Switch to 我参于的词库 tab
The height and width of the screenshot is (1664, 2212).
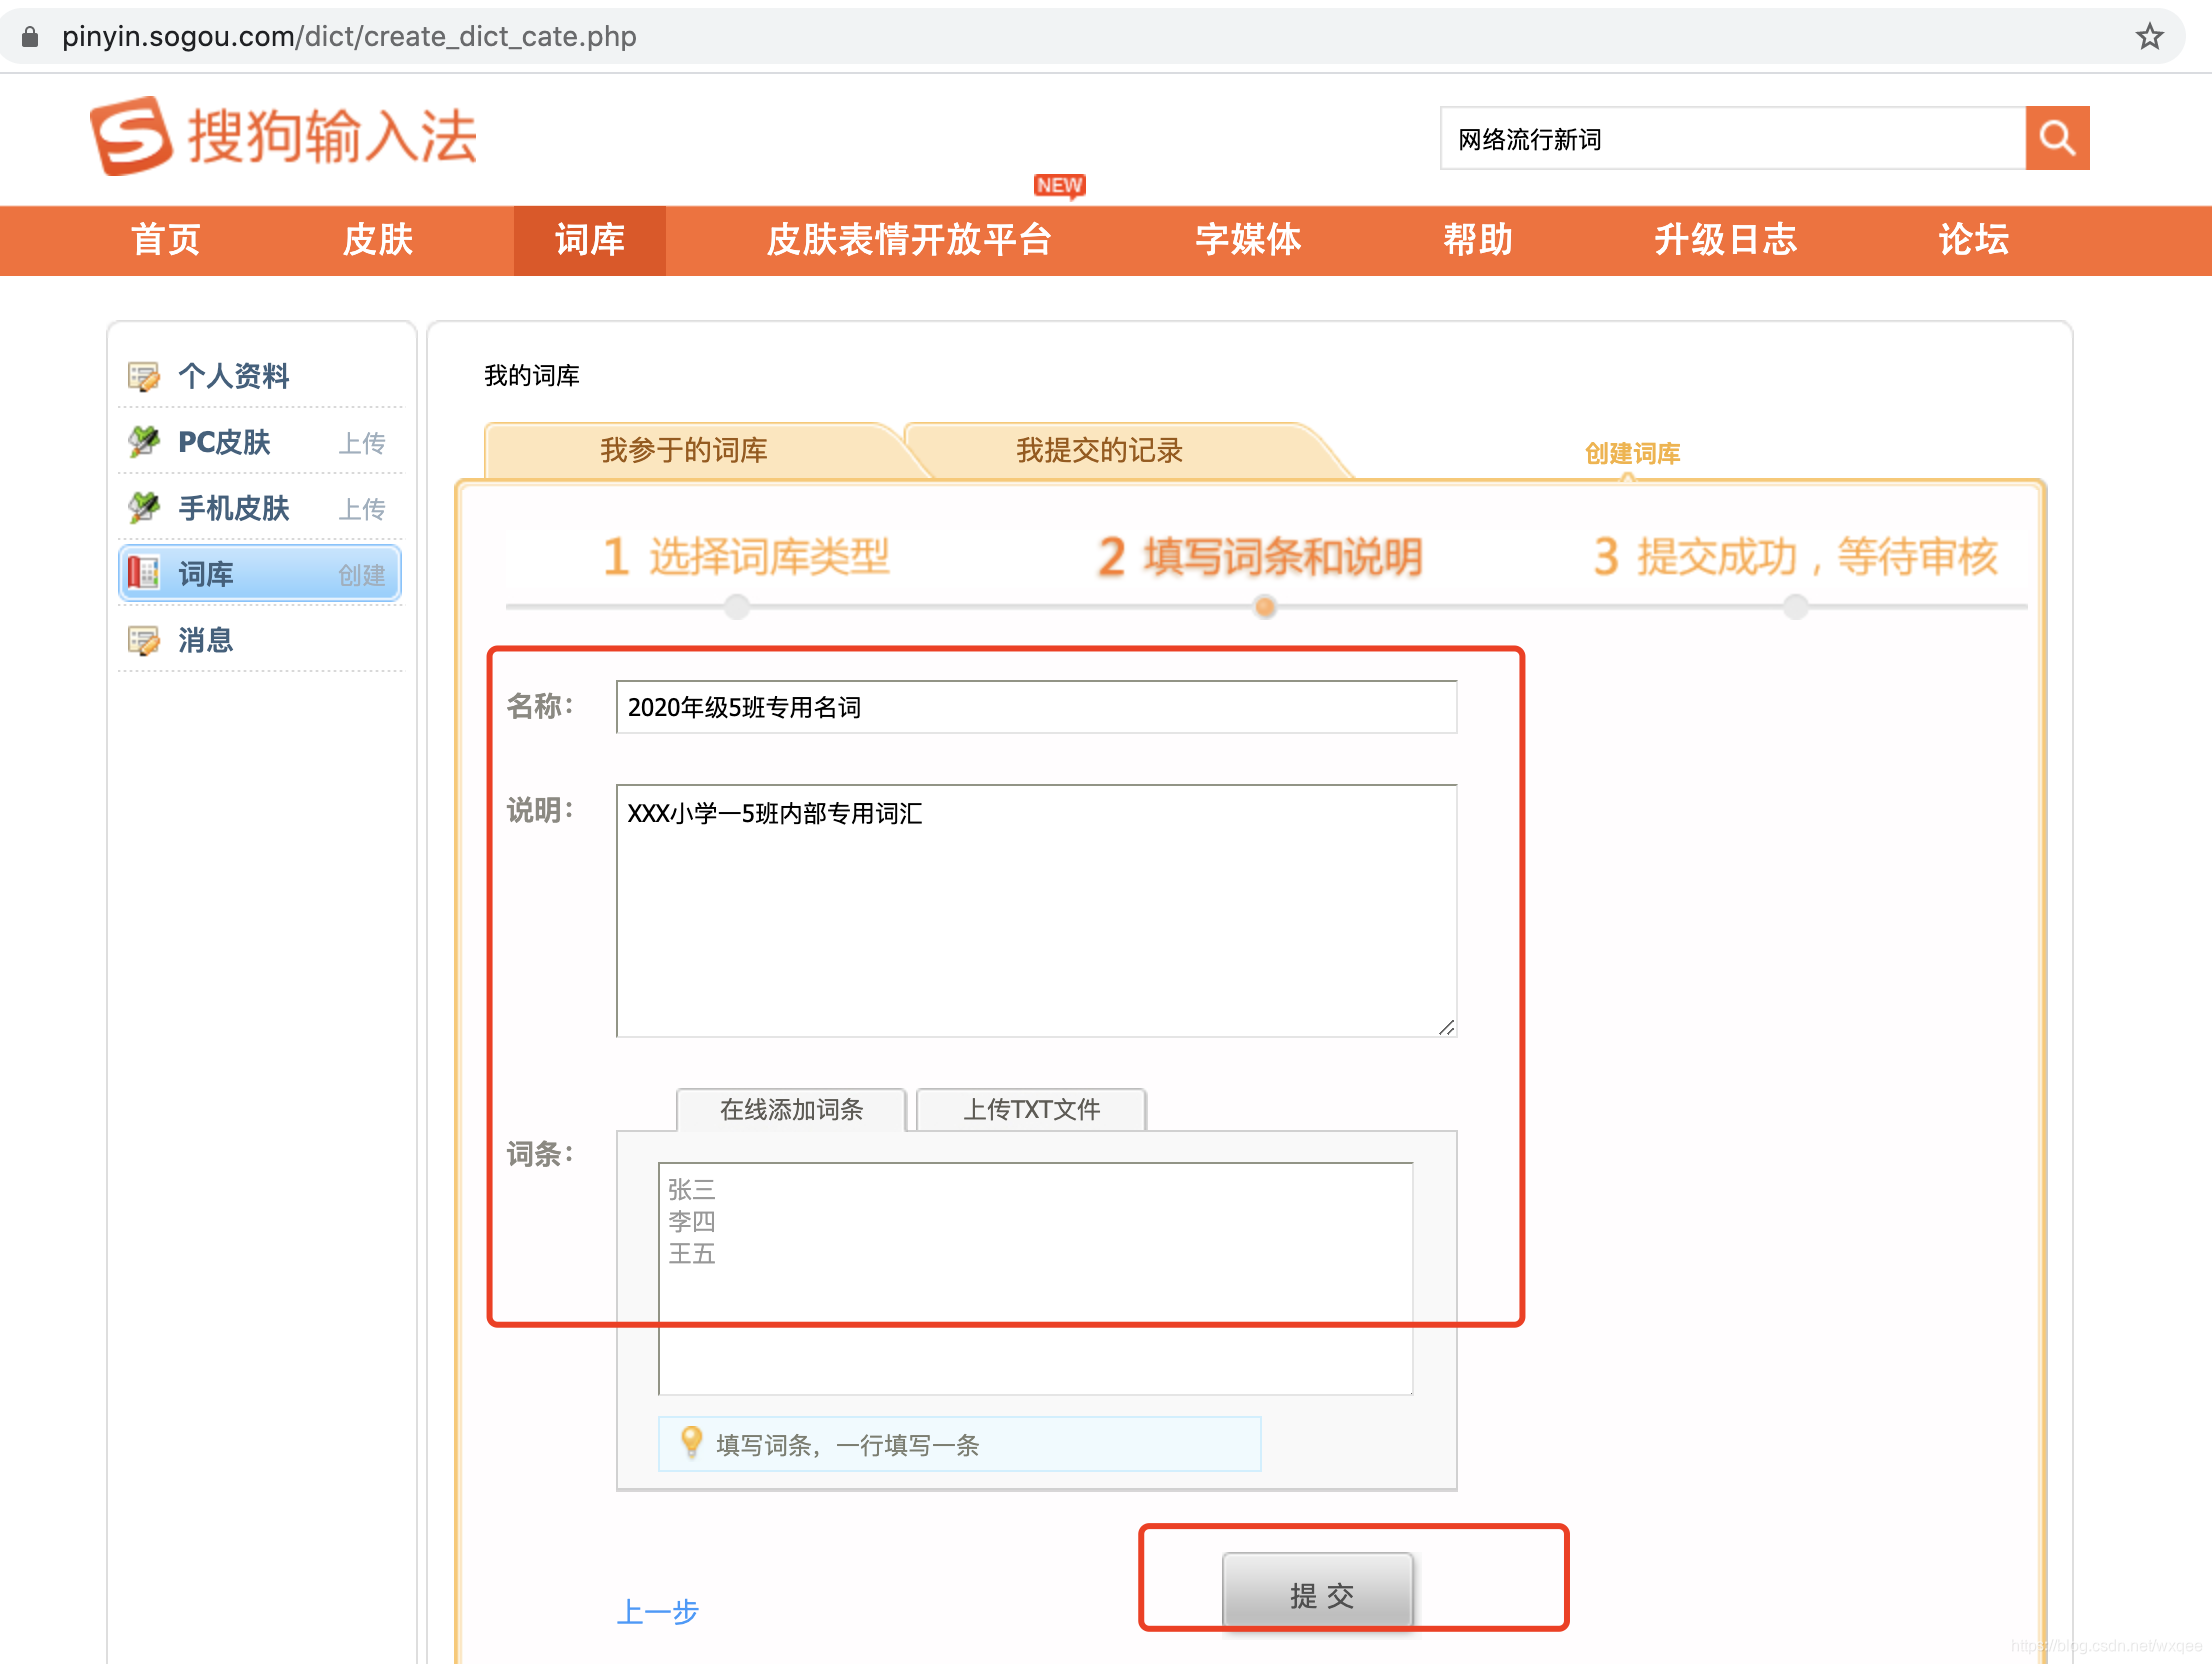[684, 451]
